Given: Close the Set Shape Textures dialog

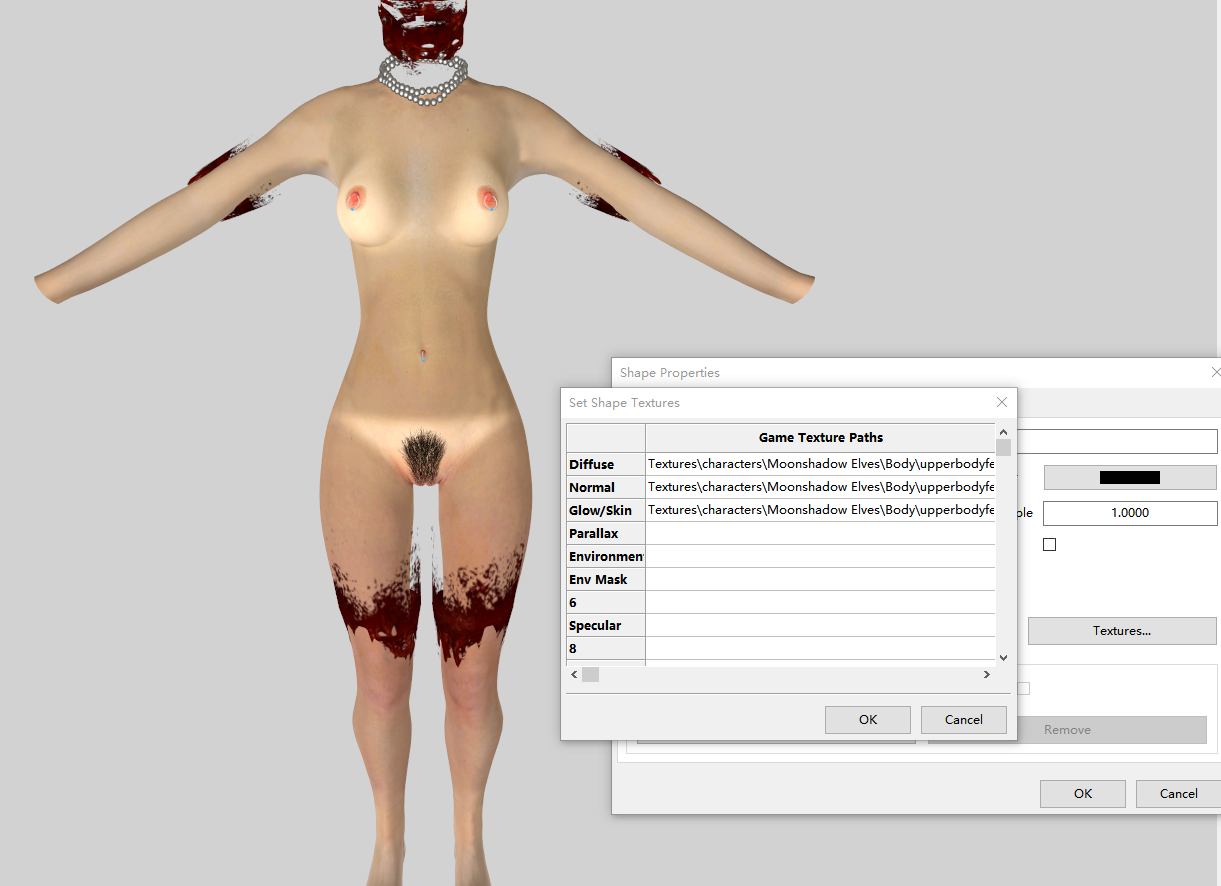Looking at the screenshot, I should 1002,402.
